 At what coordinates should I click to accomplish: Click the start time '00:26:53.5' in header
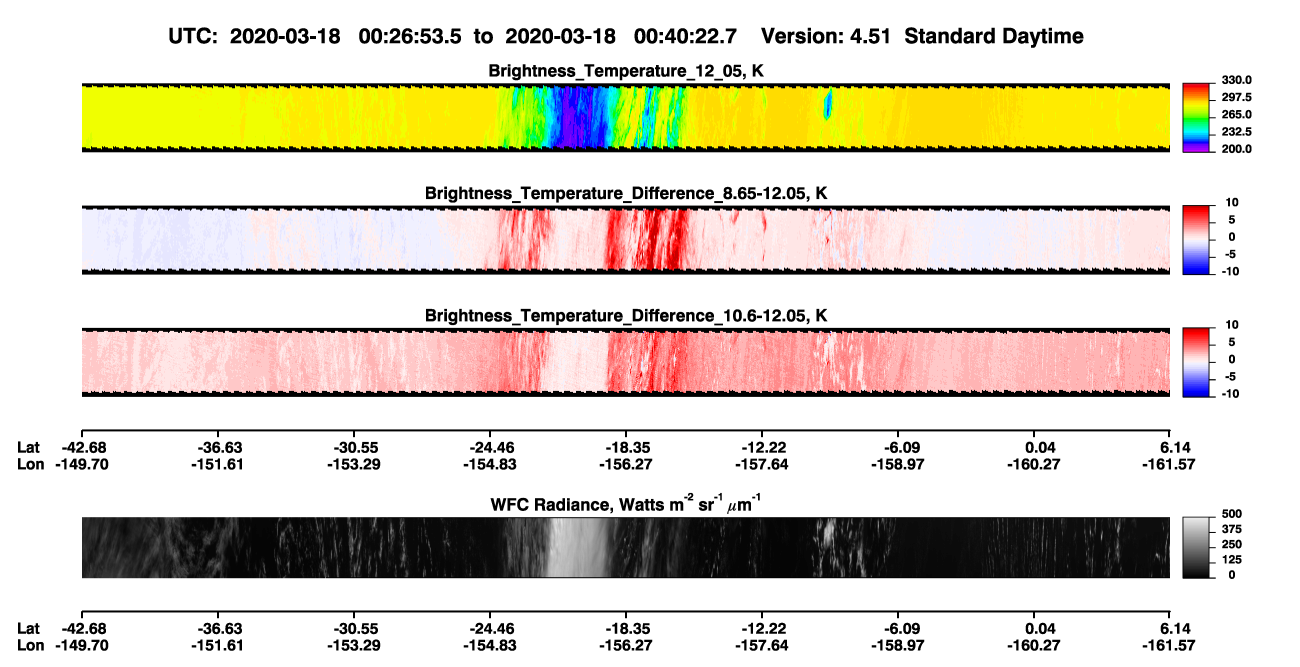411,36
